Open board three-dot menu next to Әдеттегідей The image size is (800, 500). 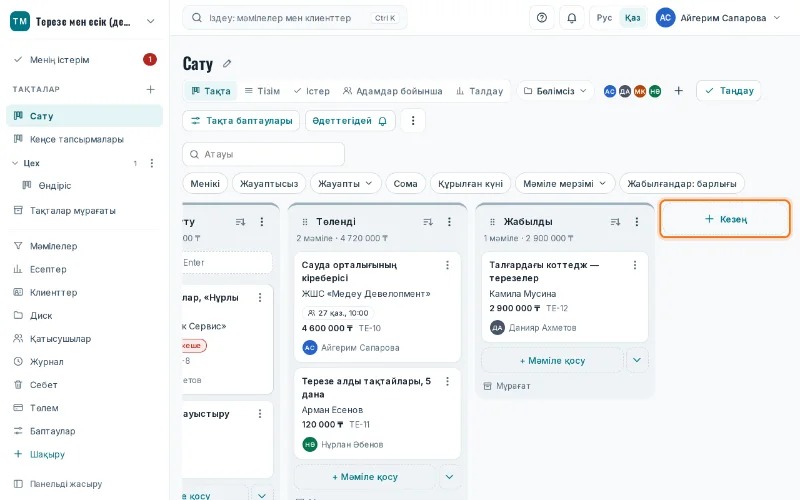(413, 121)
